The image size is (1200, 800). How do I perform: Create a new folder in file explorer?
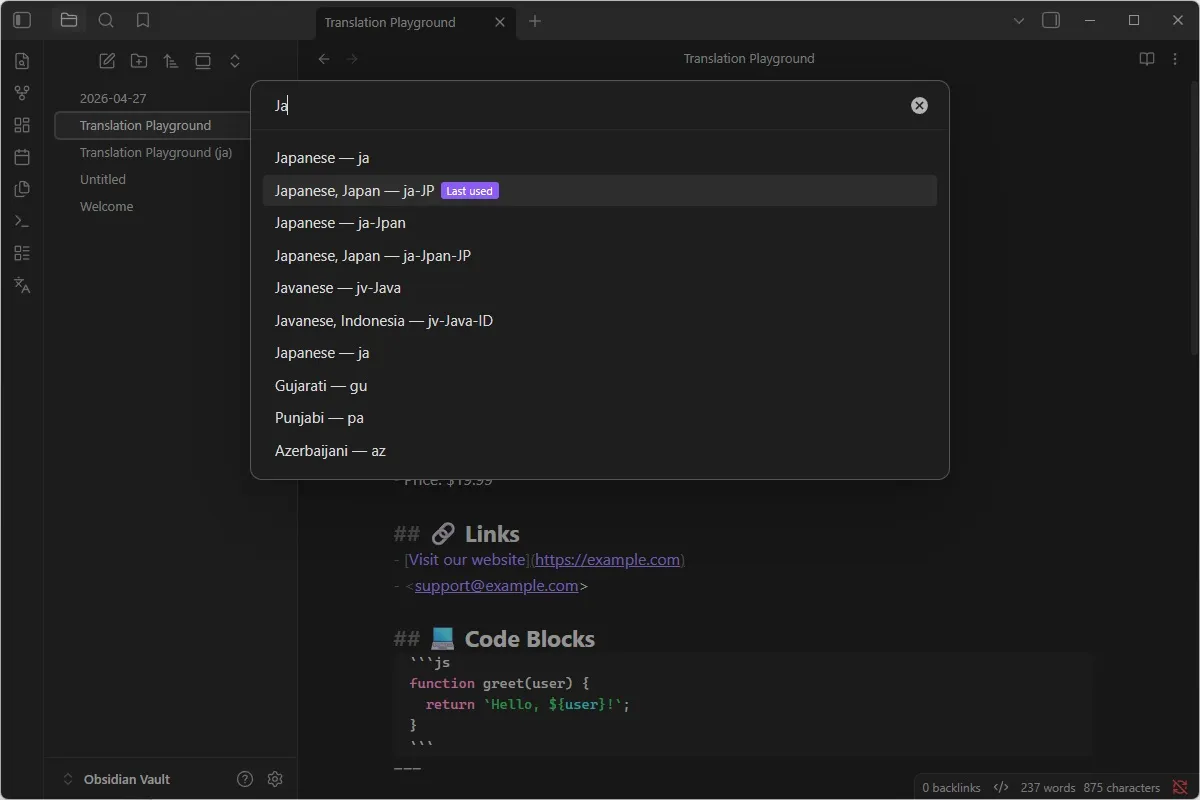pos(139,61)
